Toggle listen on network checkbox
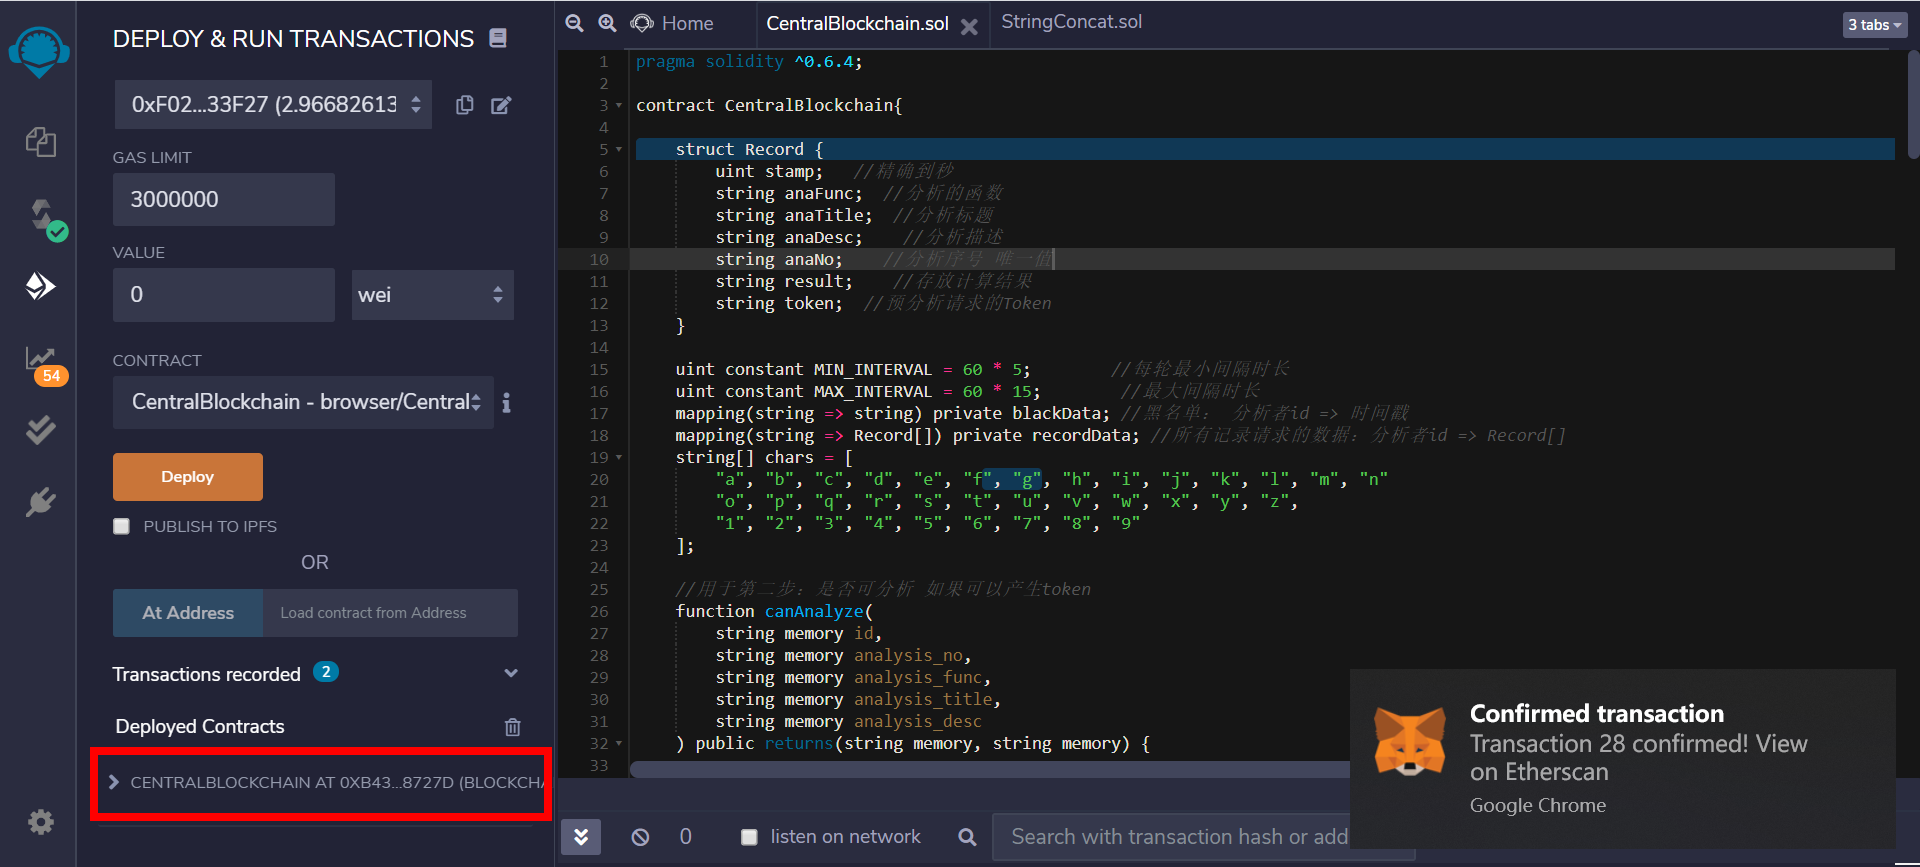 point(749,837)
